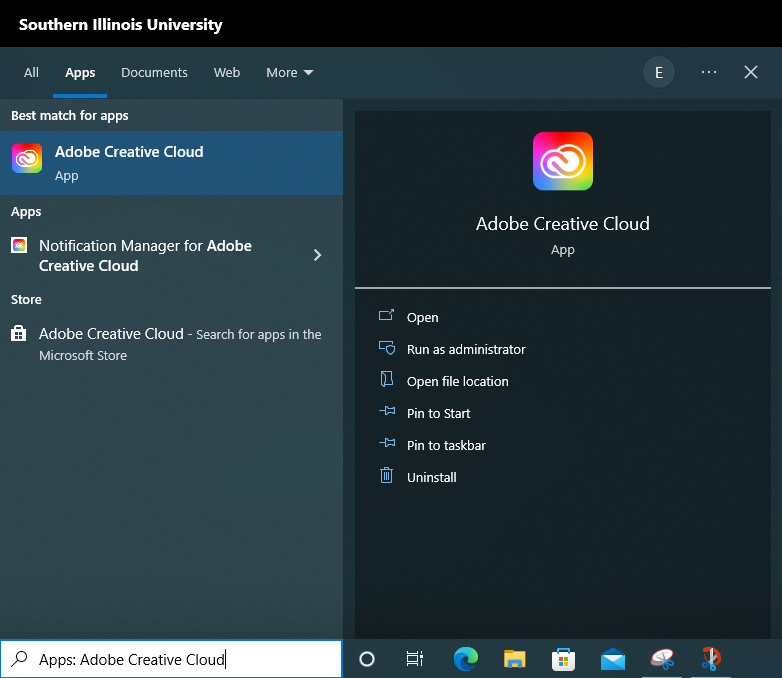Click the search magnifier icon in search box
Screen dimensions: 782x678
(19, 659)
